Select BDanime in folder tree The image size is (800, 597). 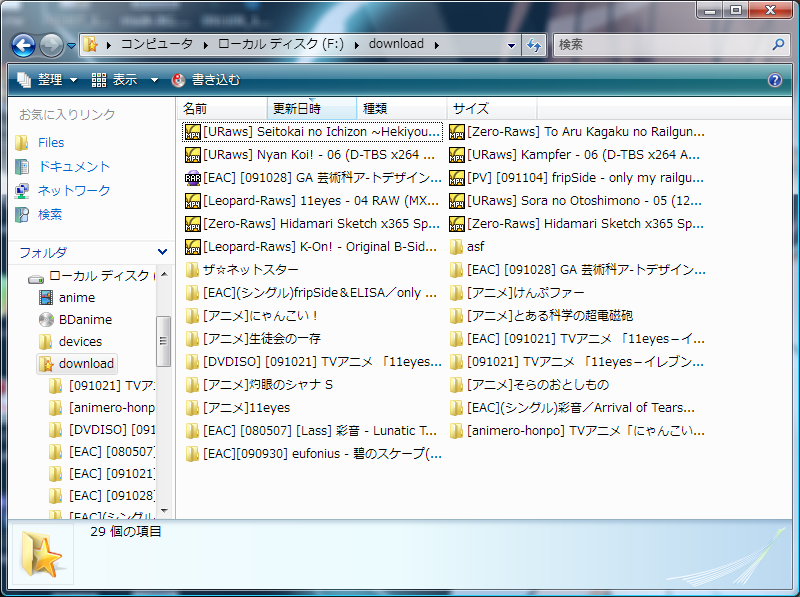tap(76, 319)
